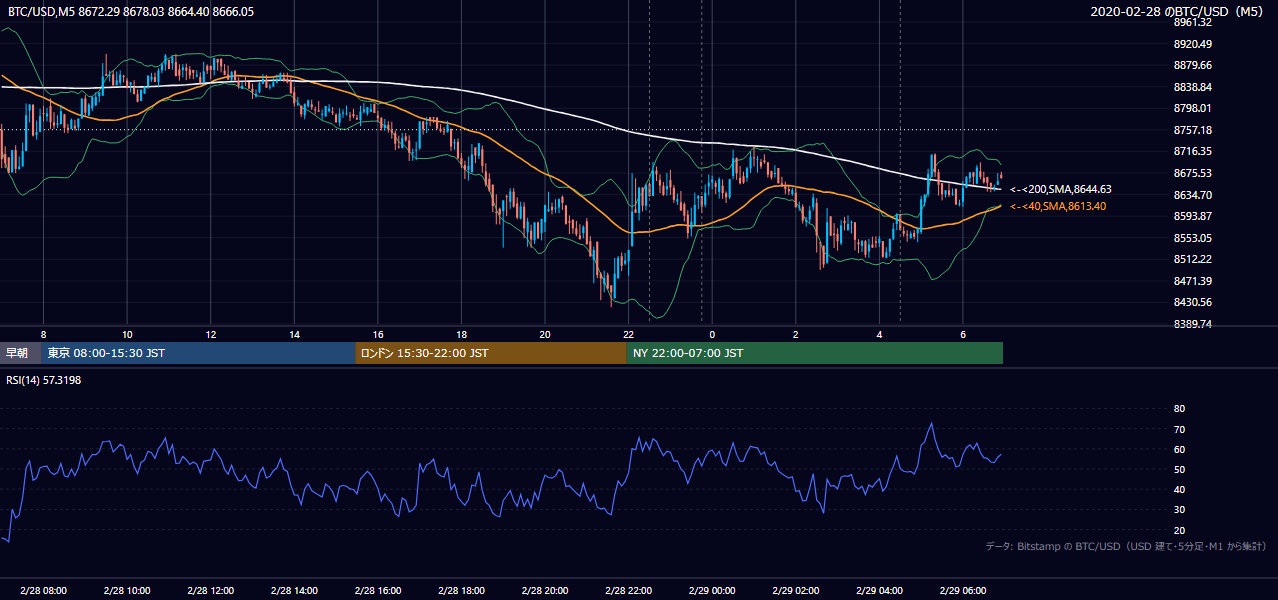Viewport: 1278px width, 600px height.
Task: Click the hour 22 tick on price chart
Action: coord(628,334)
